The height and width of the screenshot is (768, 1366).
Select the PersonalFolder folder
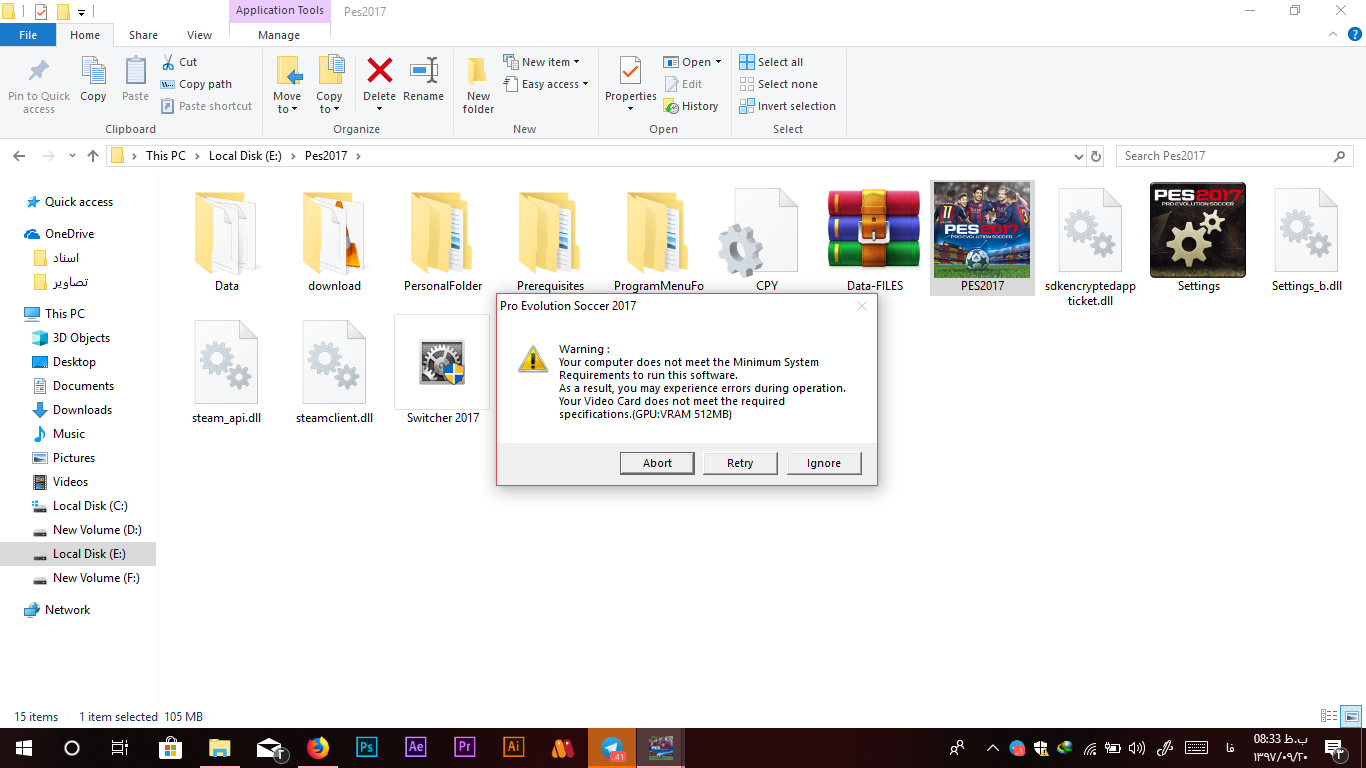442,240
